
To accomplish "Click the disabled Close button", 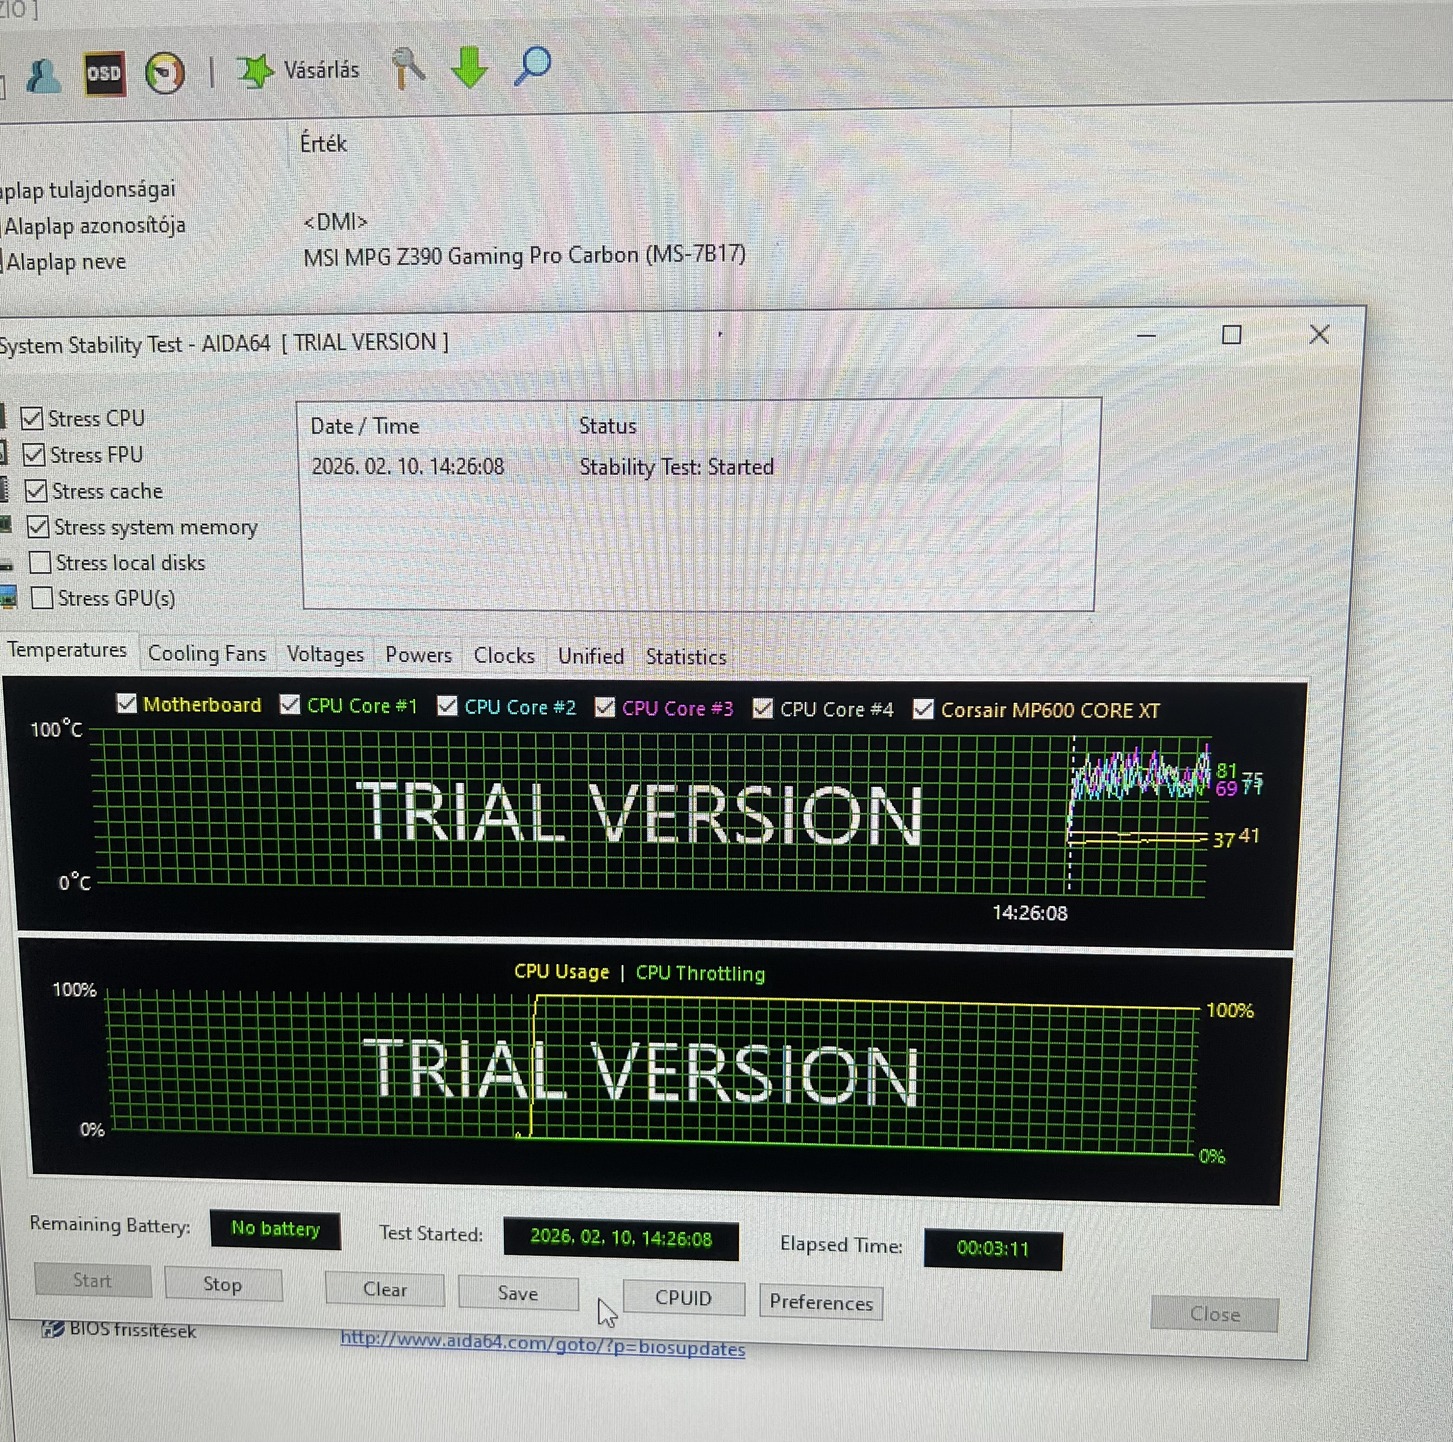I will pyautogui.click(x=1214, y=1314).
